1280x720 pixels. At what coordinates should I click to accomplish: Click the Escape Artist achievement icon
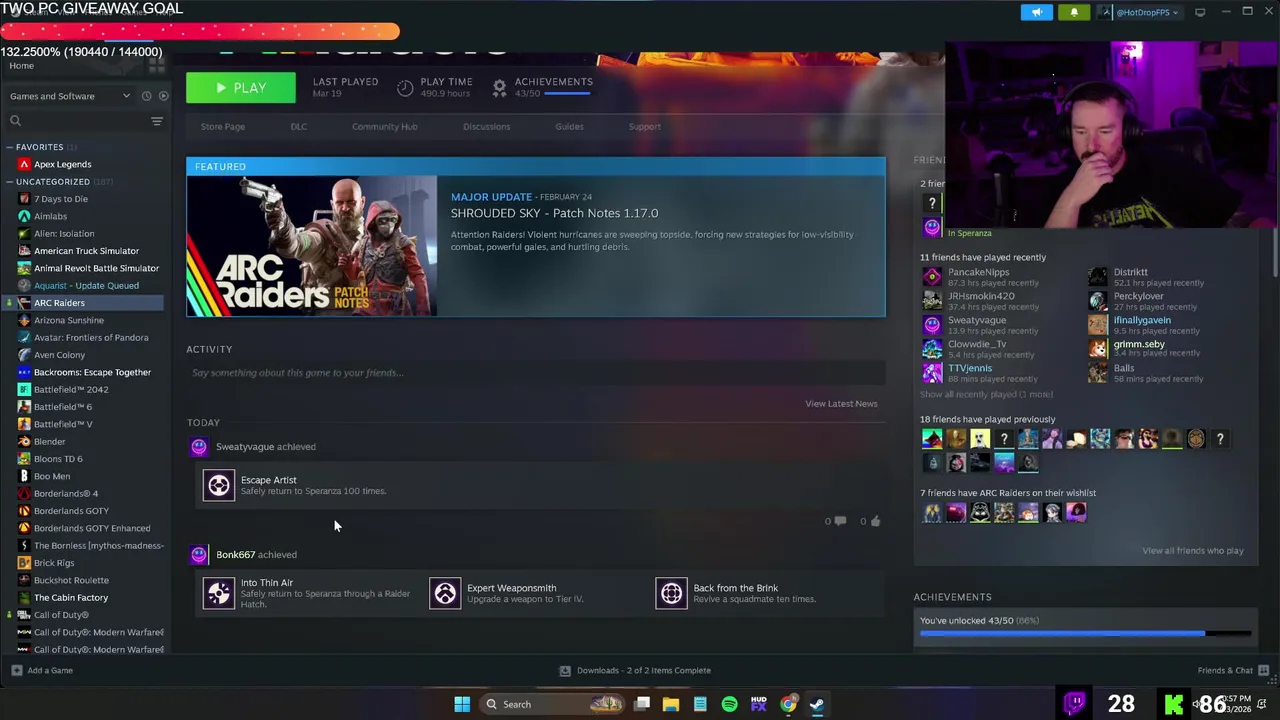tap(219, 485)
